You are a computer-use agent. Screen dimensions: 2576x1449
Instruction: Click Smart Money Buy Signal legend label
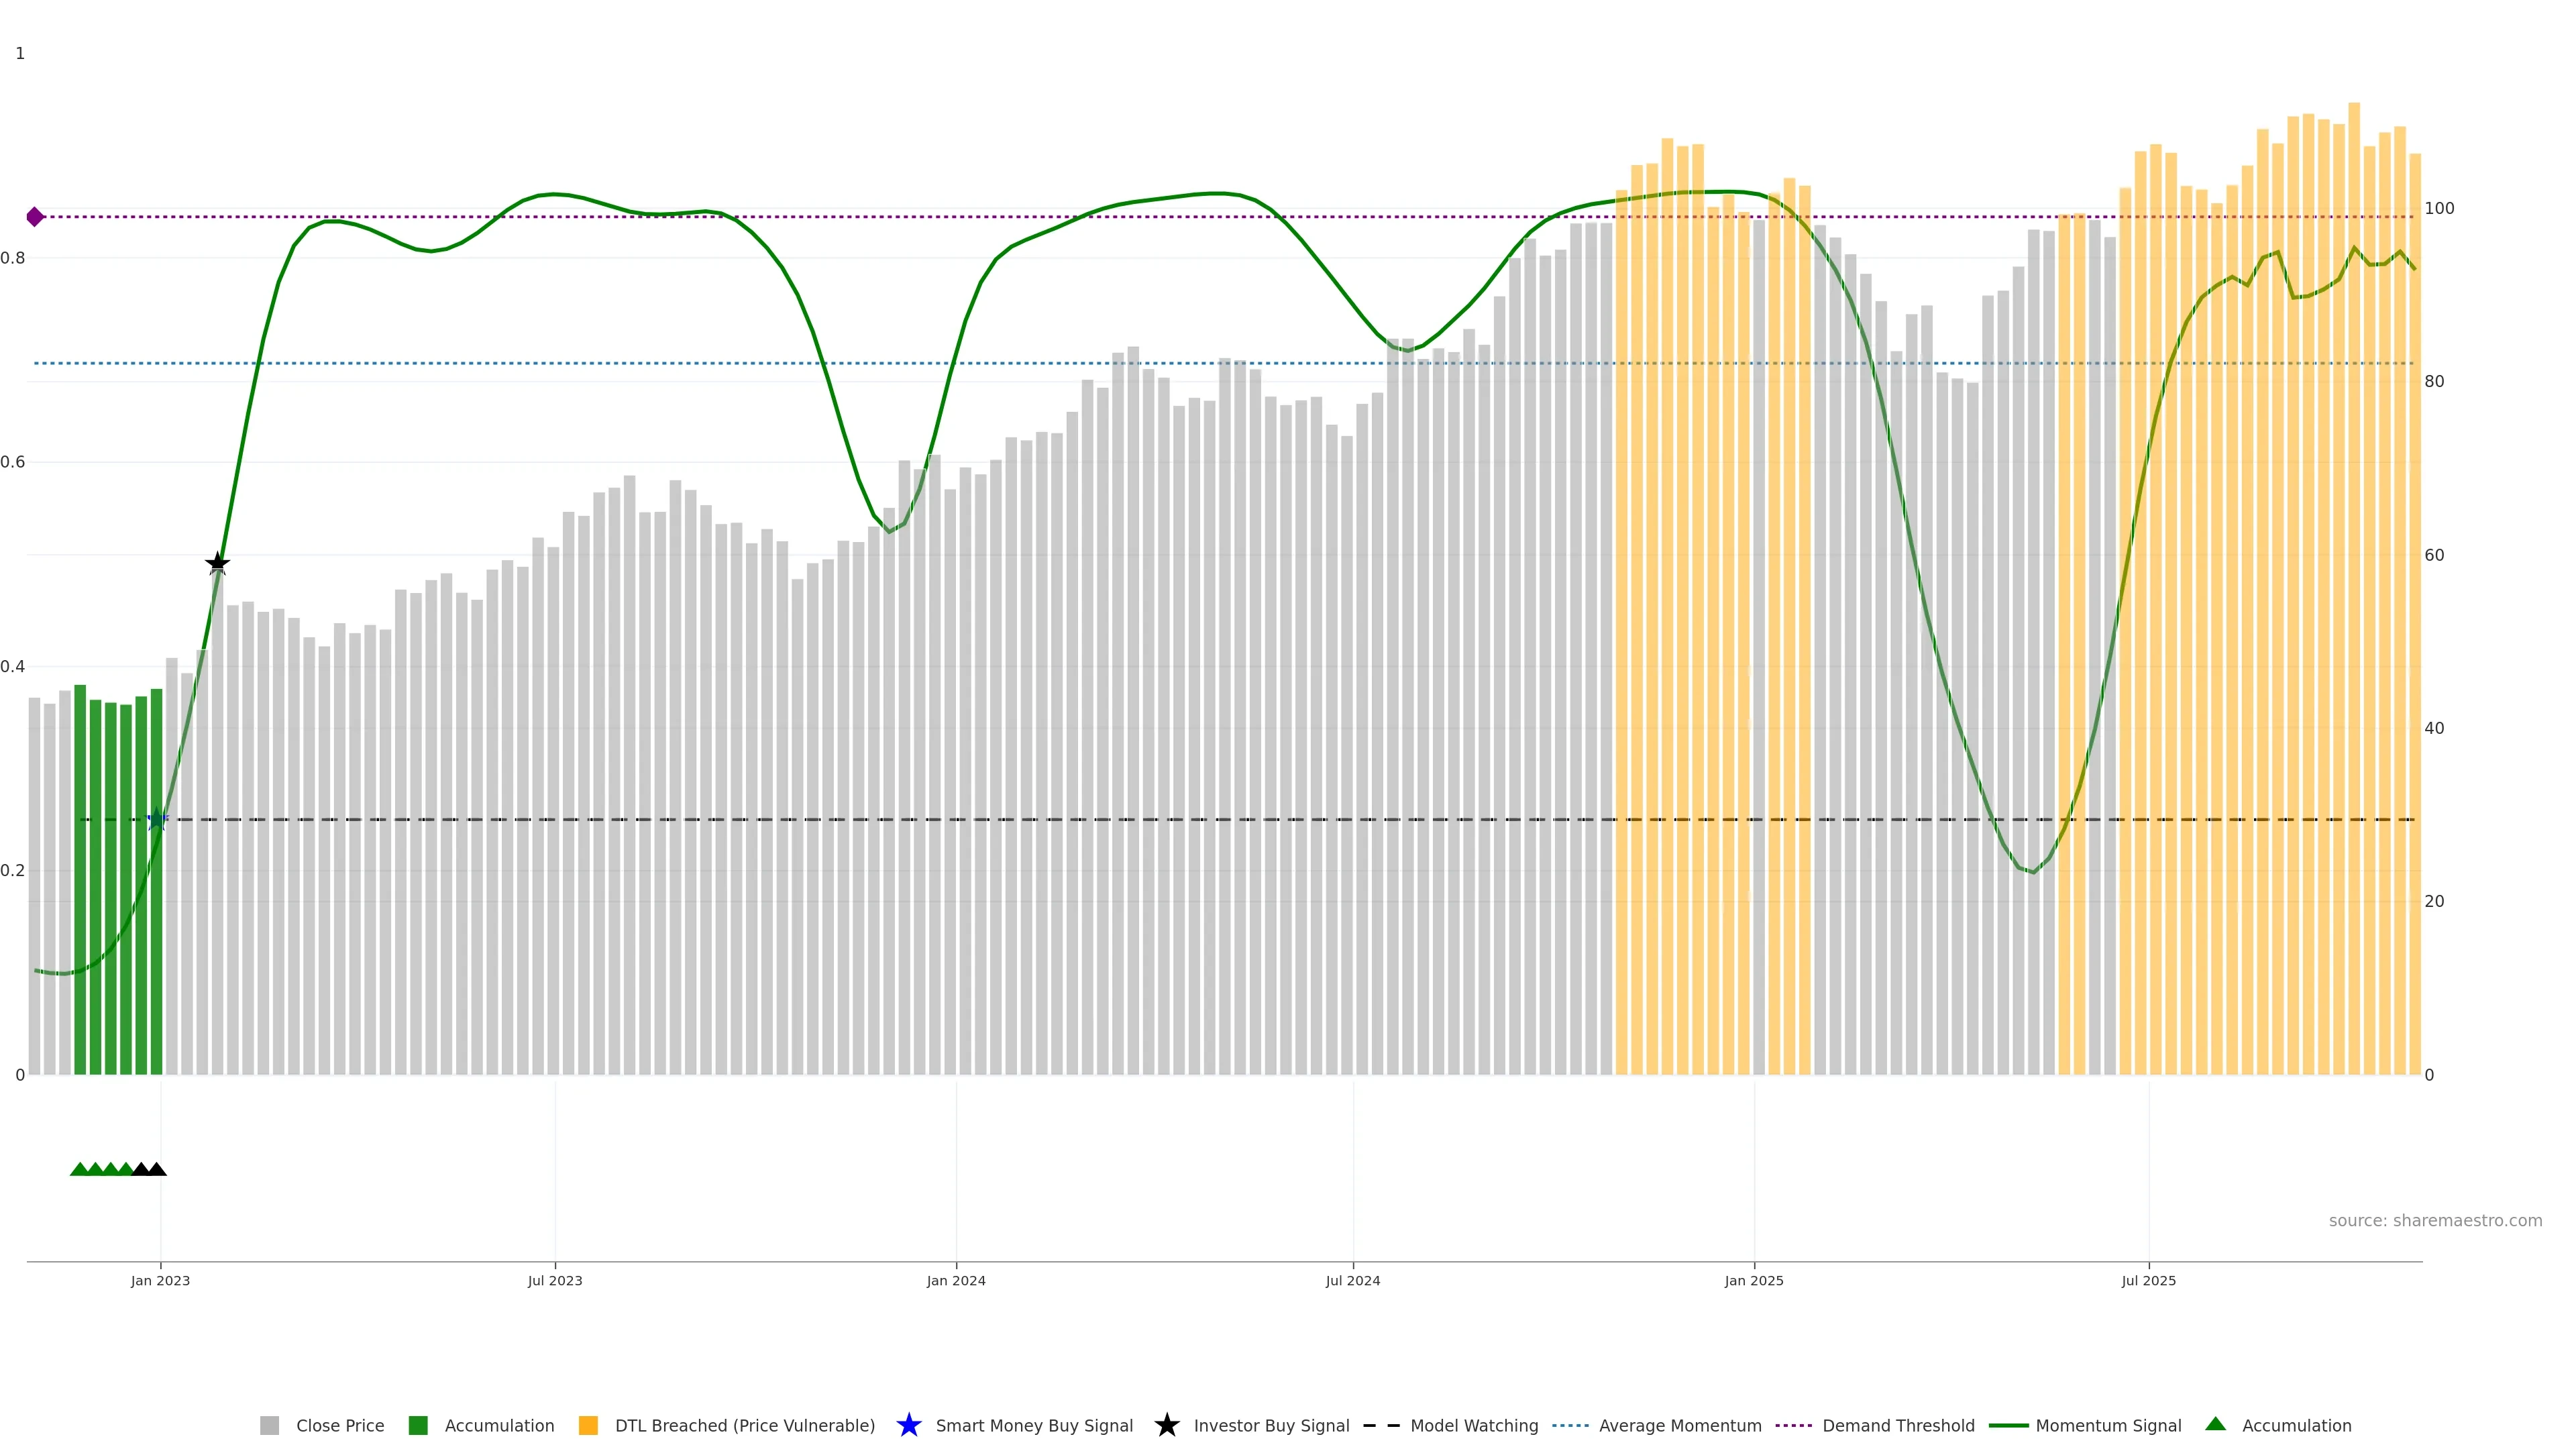(1034, 1425)
